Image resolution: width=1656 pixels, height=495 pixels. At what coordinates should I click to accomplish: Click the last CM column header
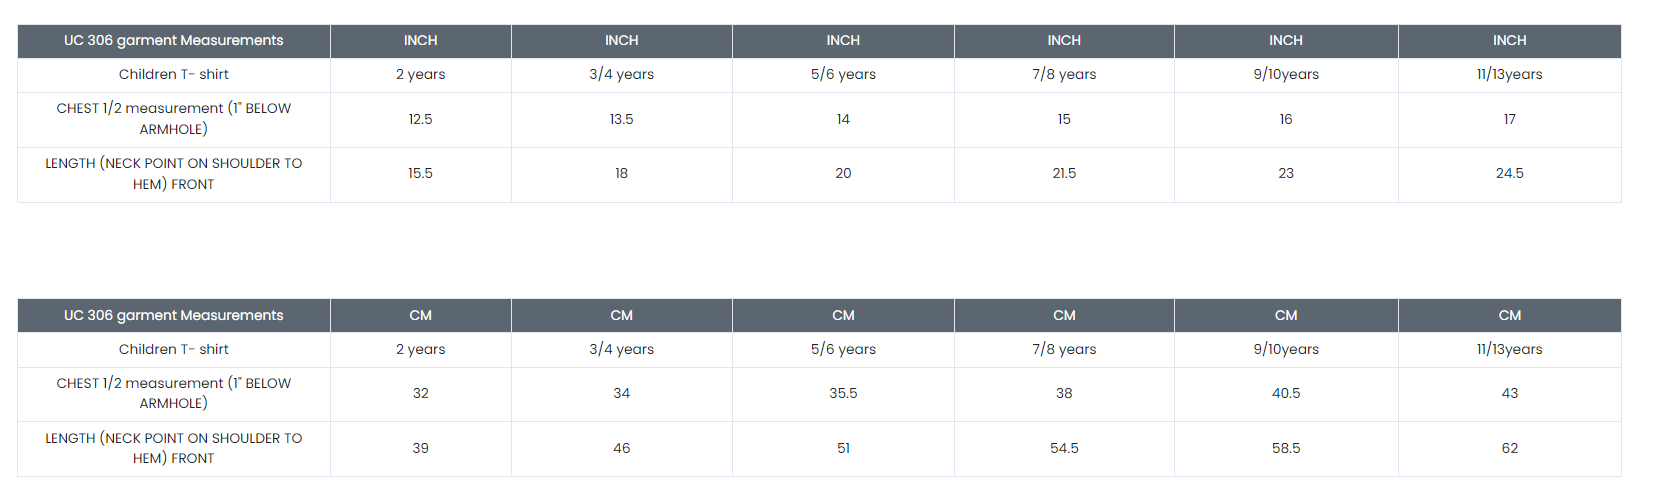click(x=1509, y=315)
